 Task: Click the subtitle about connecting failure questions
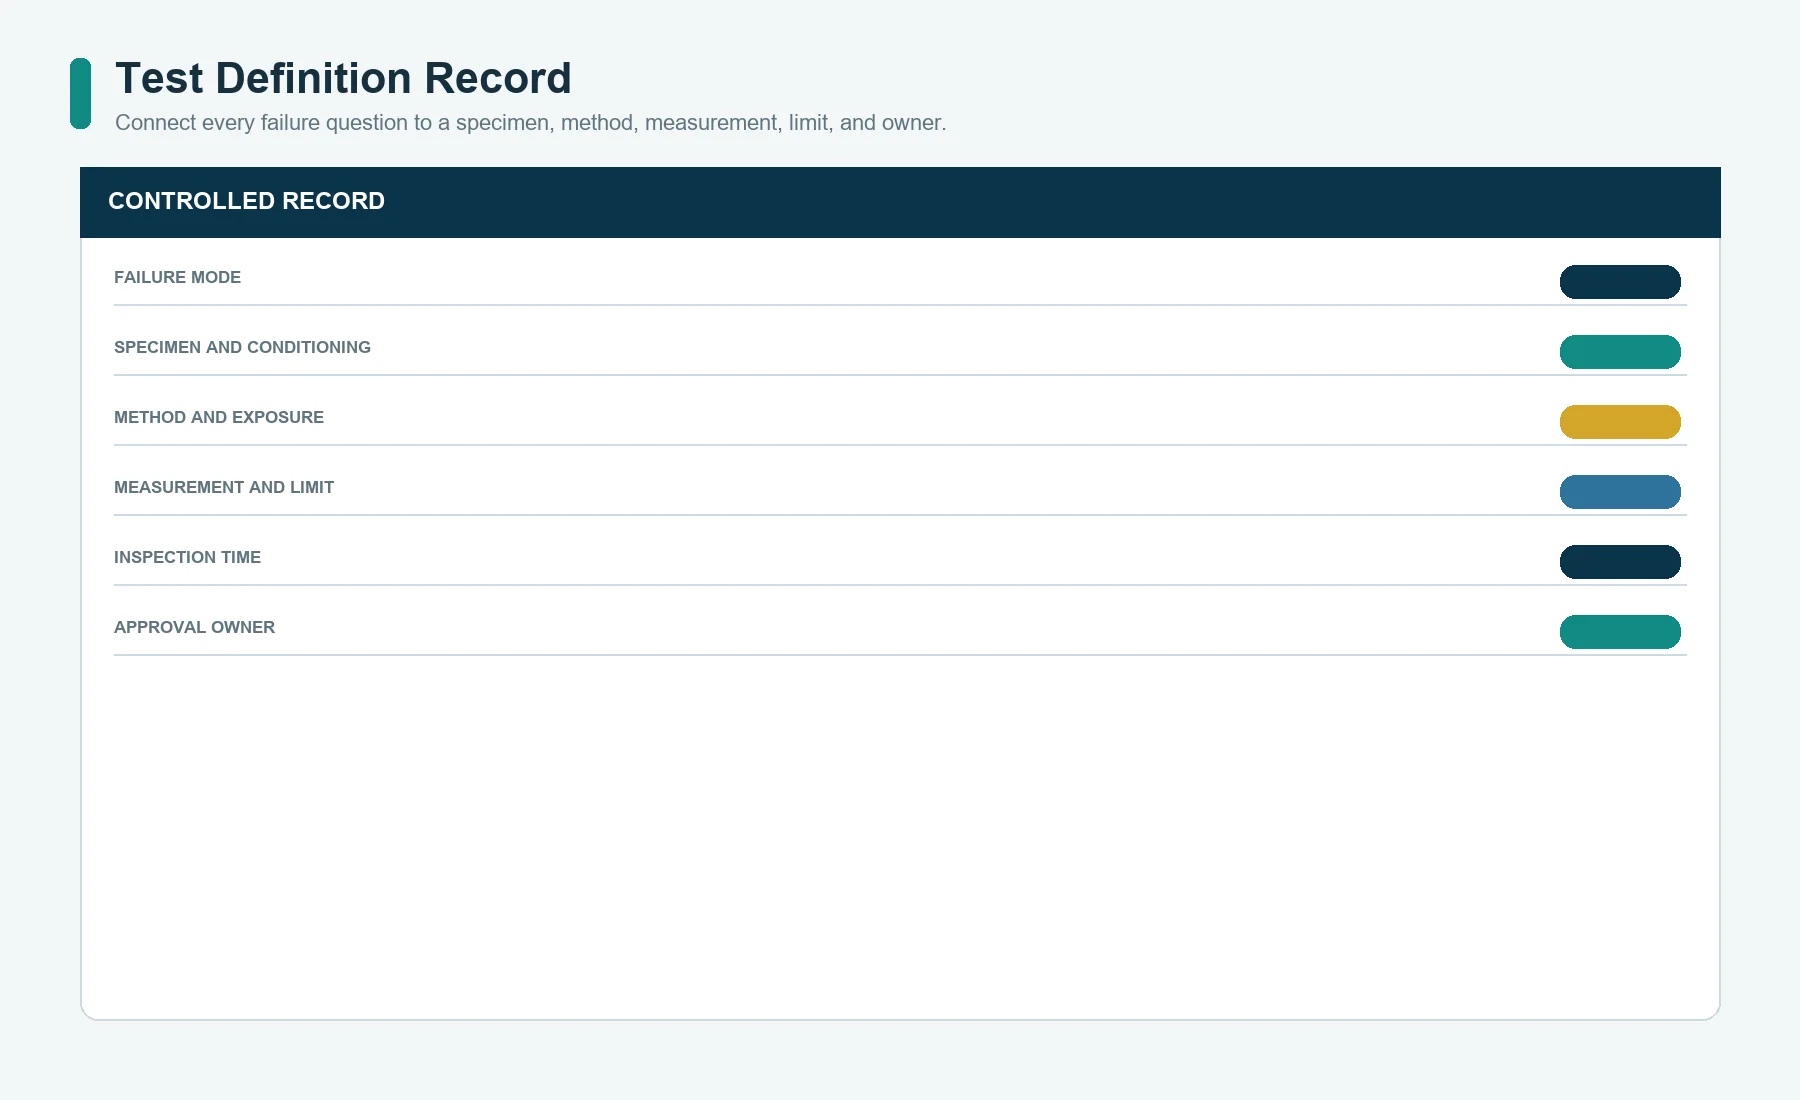530,123
